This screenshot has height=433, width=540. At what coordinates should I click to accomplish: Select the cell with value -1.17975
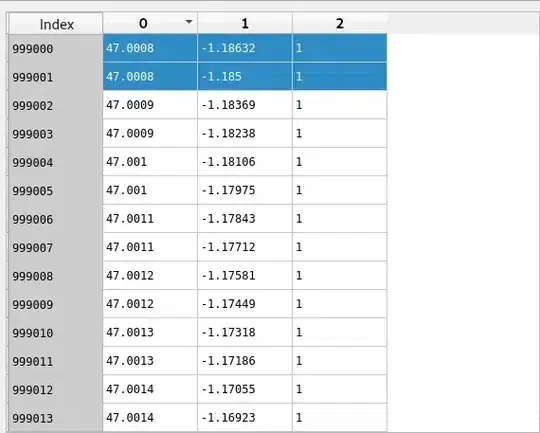coord(245,190)
